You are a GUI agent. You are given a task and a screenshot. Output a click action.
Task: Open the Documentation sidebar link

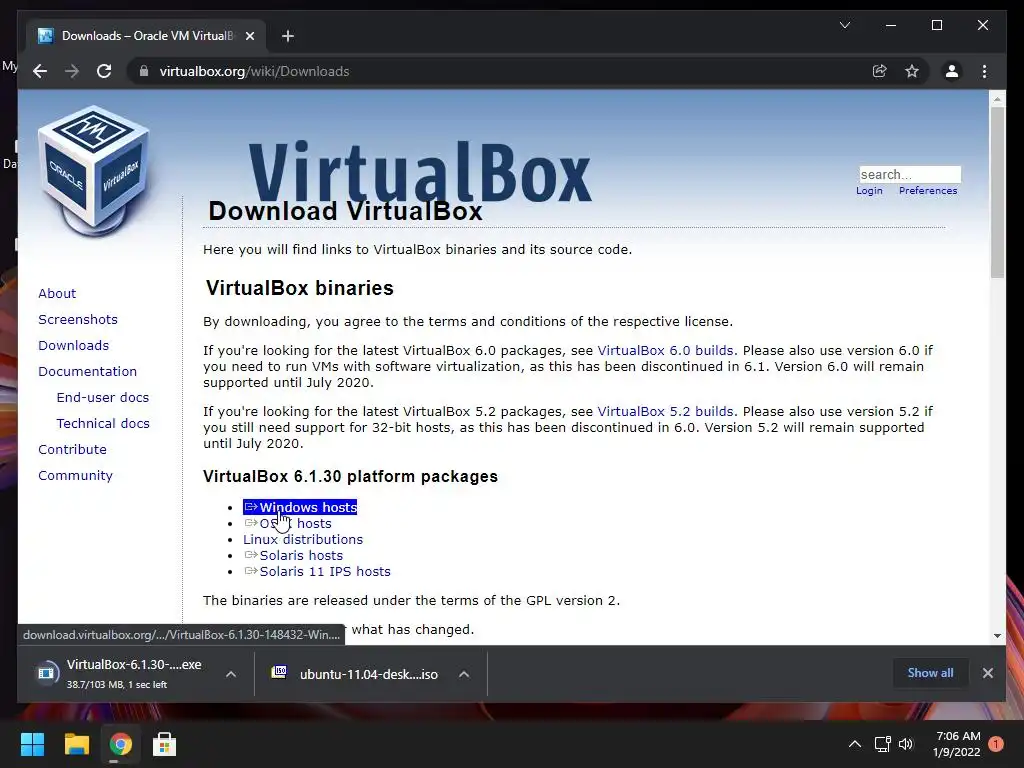point(88,372)
